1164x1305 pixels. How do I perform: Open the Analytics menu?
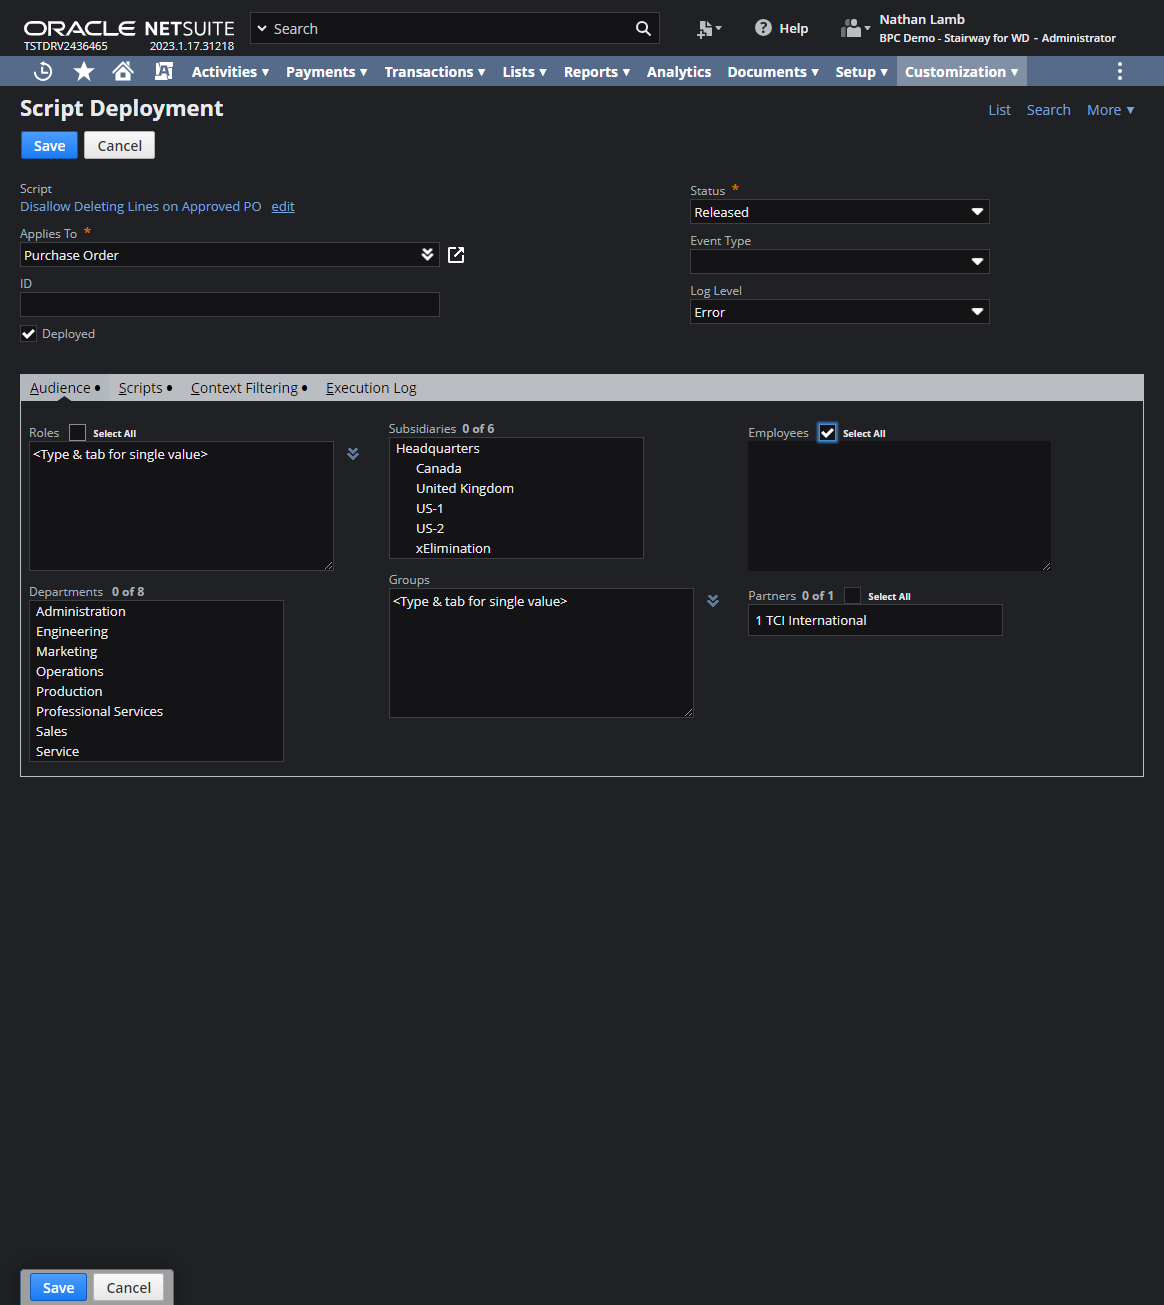point(679,72)
